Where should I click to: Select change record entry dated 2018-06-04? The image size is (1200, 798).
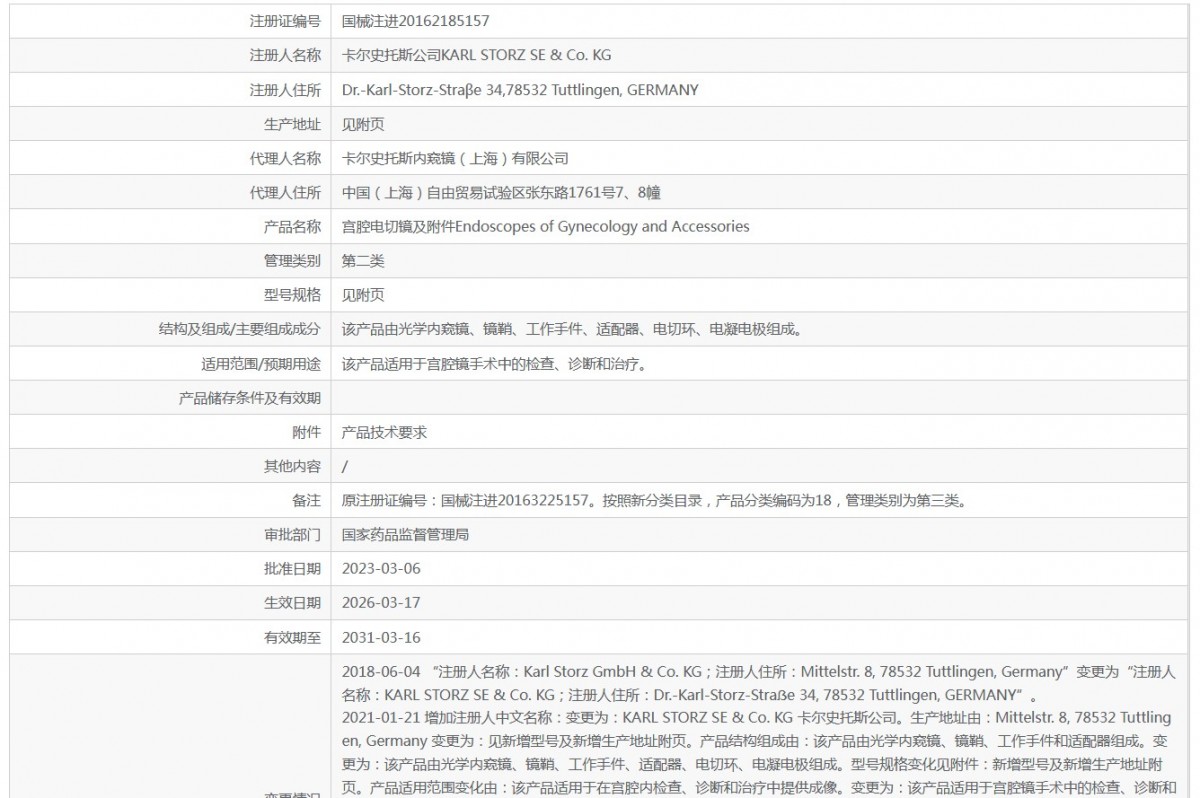click(759, 683)
